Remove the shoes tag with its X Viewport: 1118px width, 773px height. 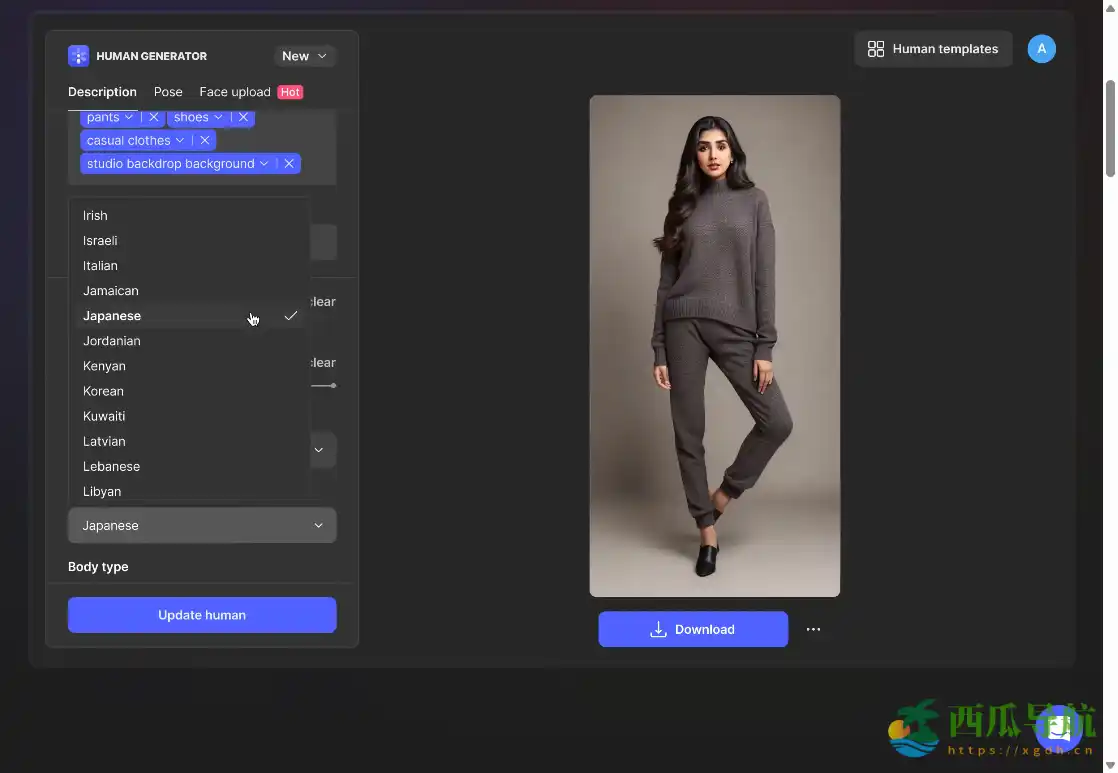click(x=243, y=117)
